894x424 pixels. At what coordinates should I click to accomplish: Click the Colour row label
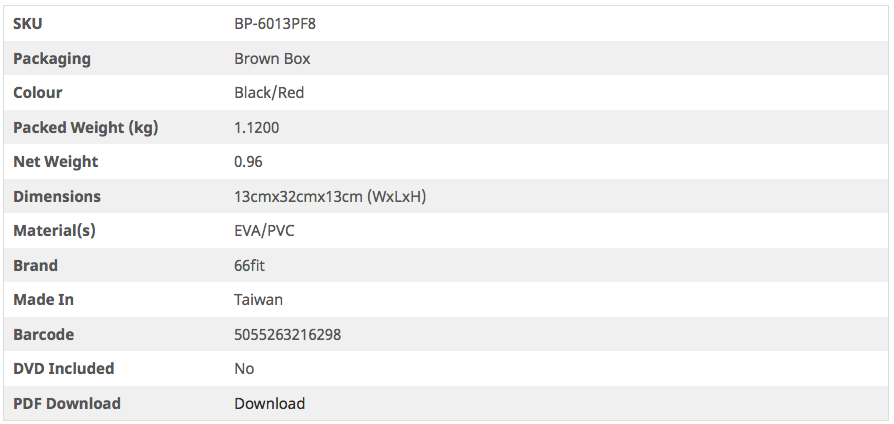(38, 93)
